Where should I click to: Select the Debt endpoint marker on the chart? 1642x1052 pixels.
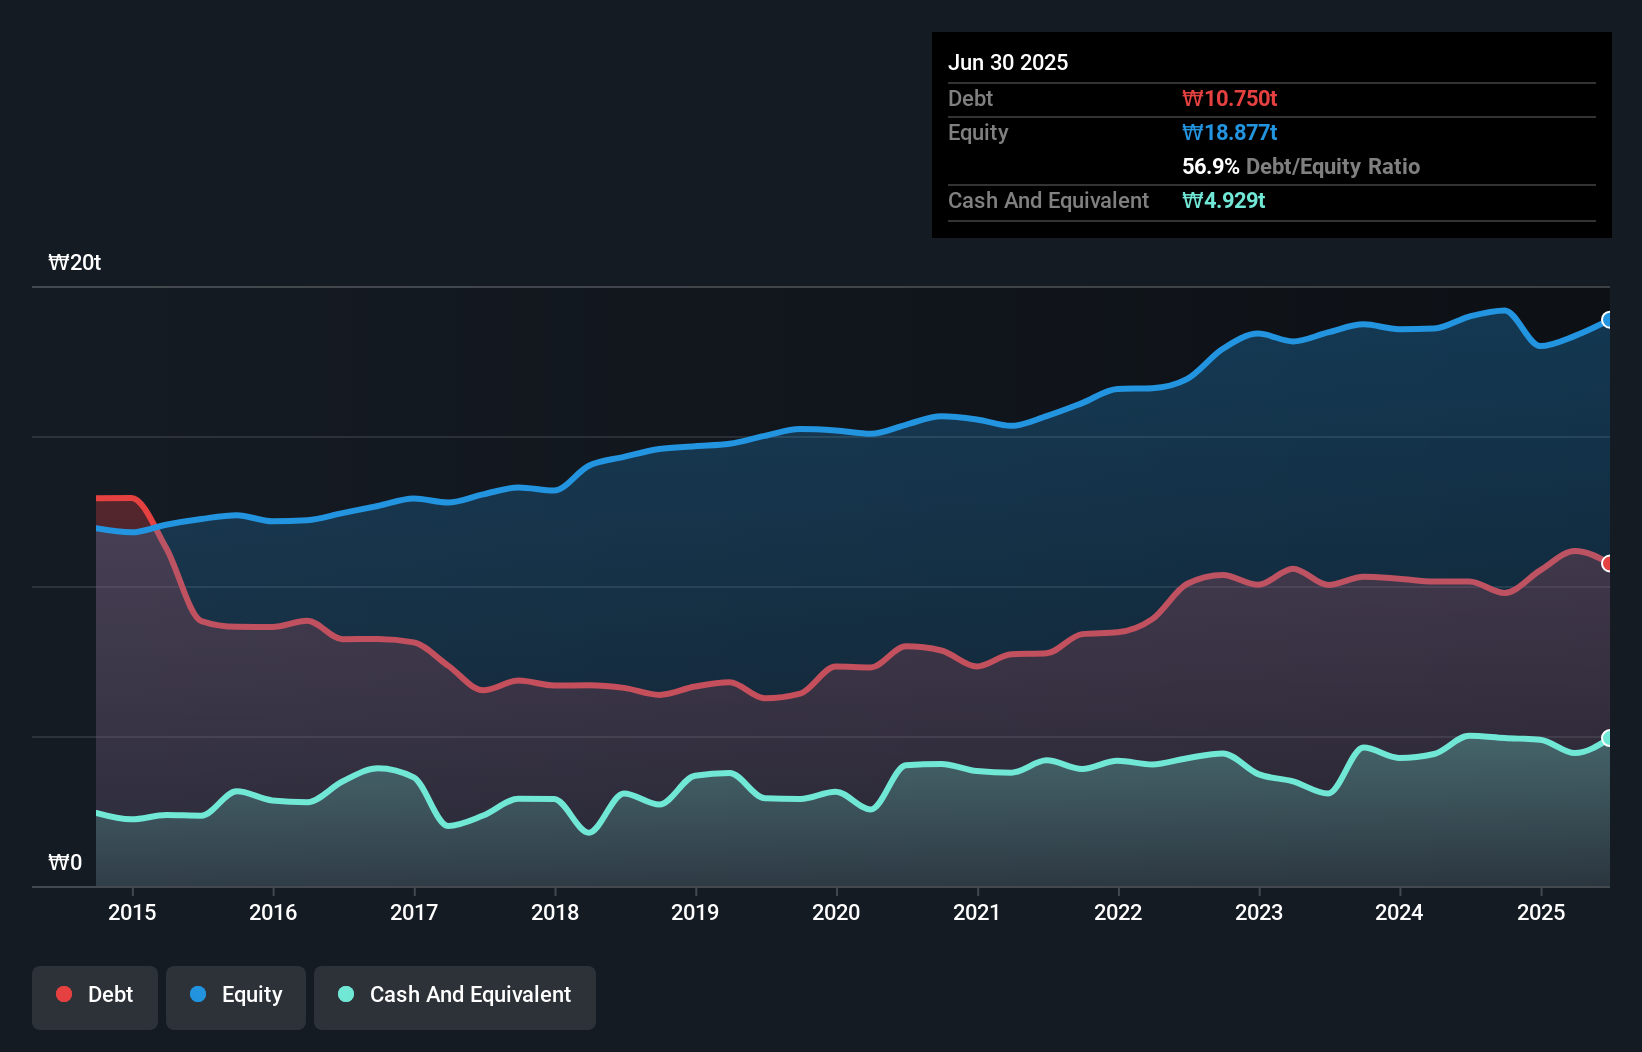(x=1608, y=564)
